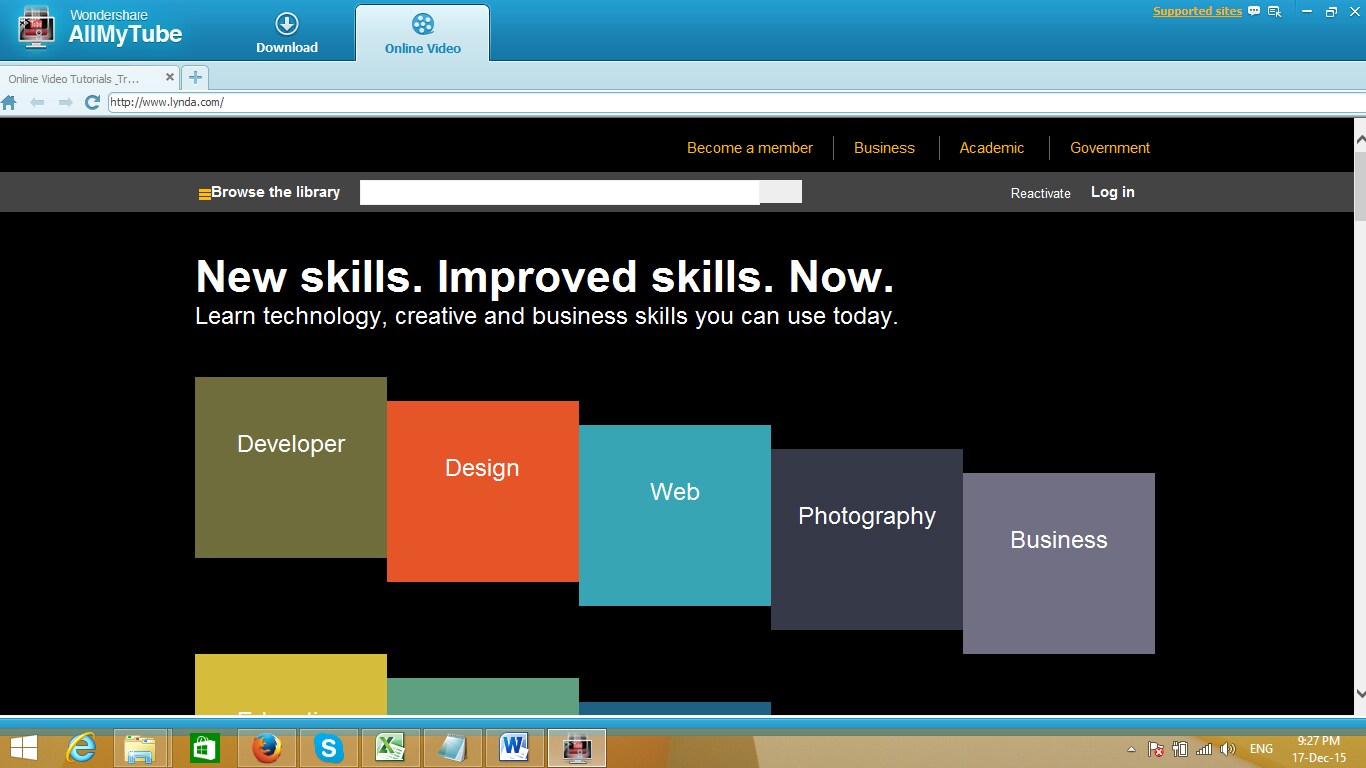The image size is (1366, 768).
Task: Select the Developer category tile
Action: tap(291, 467)
